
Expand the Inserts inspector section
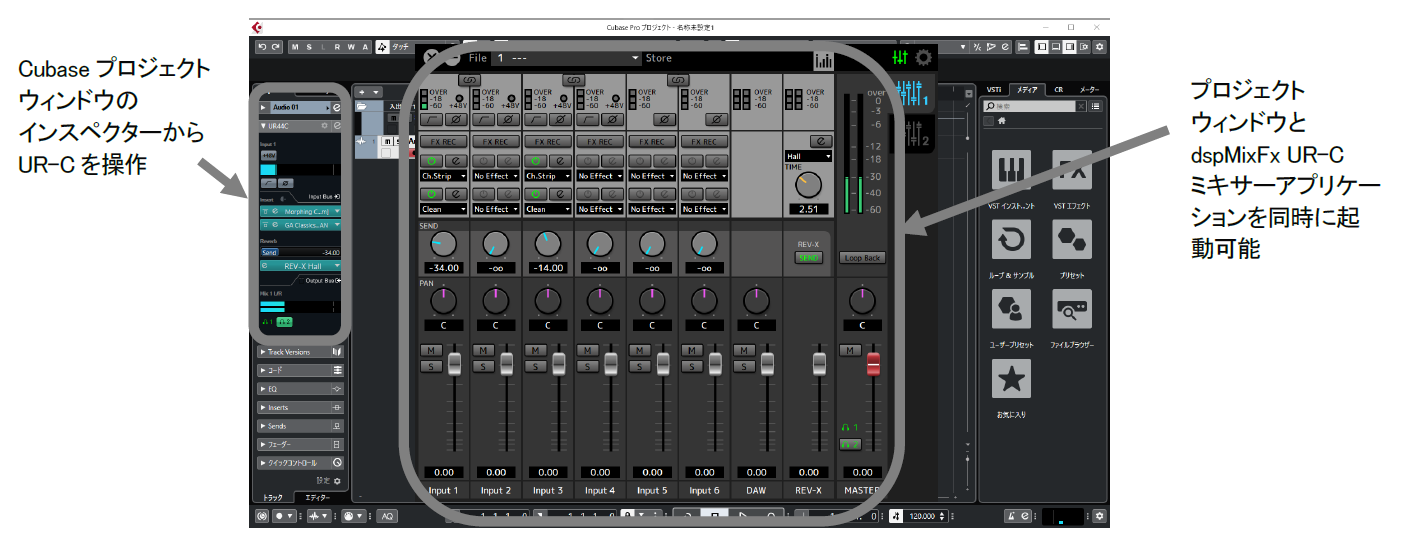click(300, 408)
